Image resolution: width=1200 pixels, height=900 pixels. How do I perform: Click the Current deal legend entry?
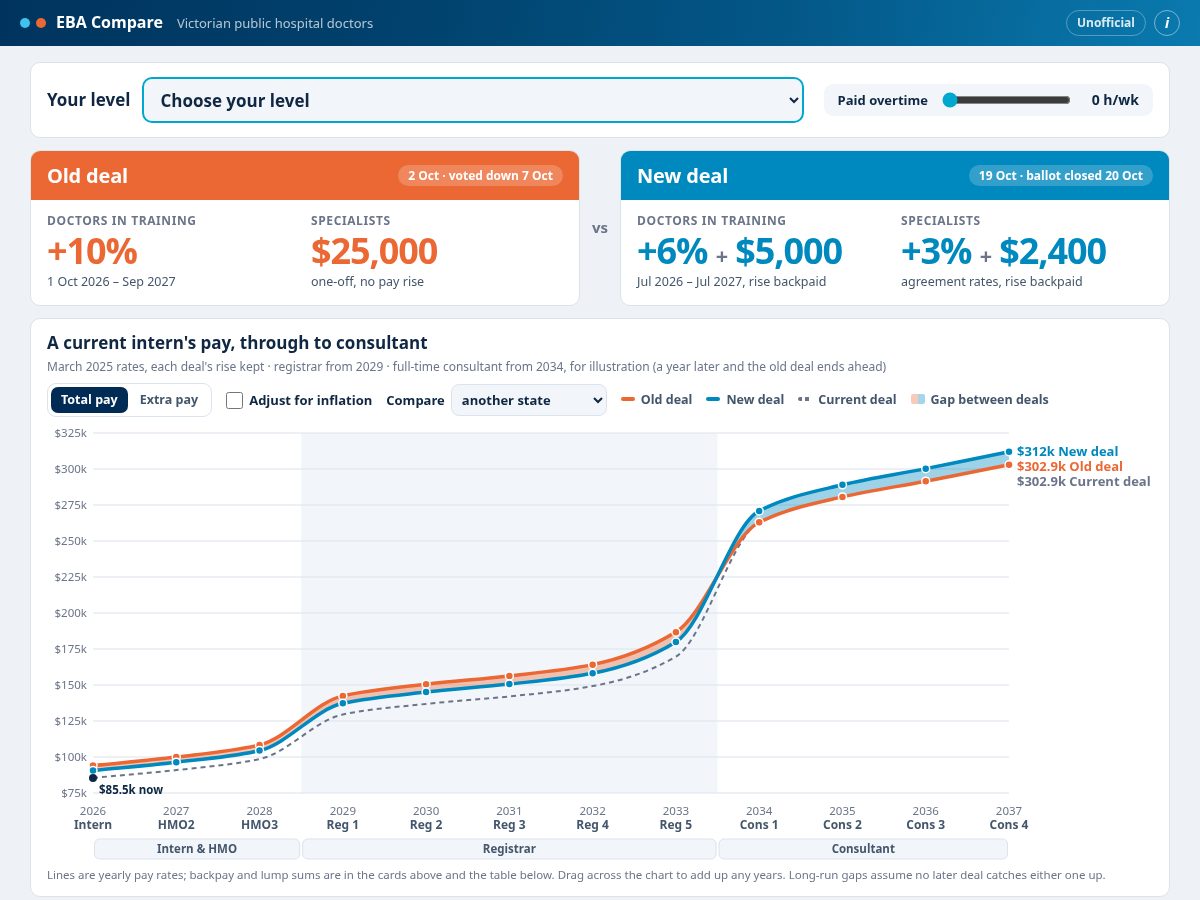pos(847,400)
